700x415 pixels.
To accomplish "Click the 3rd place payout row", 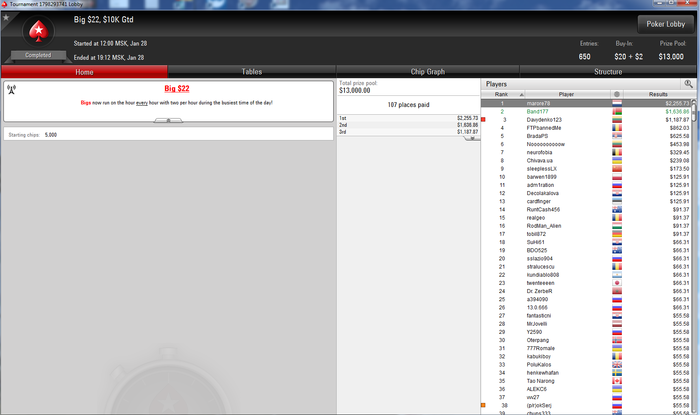I will (x=408, y=132).
